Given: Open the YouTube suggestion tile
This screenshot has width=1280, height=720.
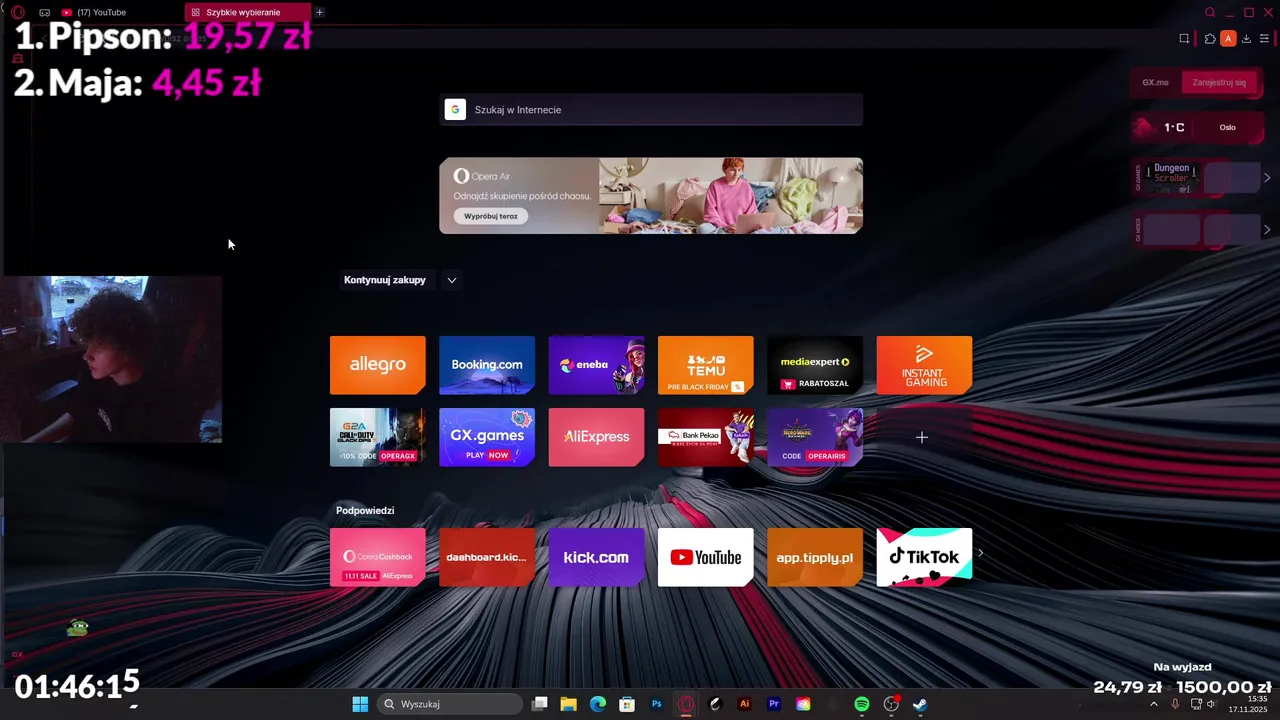Looking at the screenshot, I should click(706, 557).
